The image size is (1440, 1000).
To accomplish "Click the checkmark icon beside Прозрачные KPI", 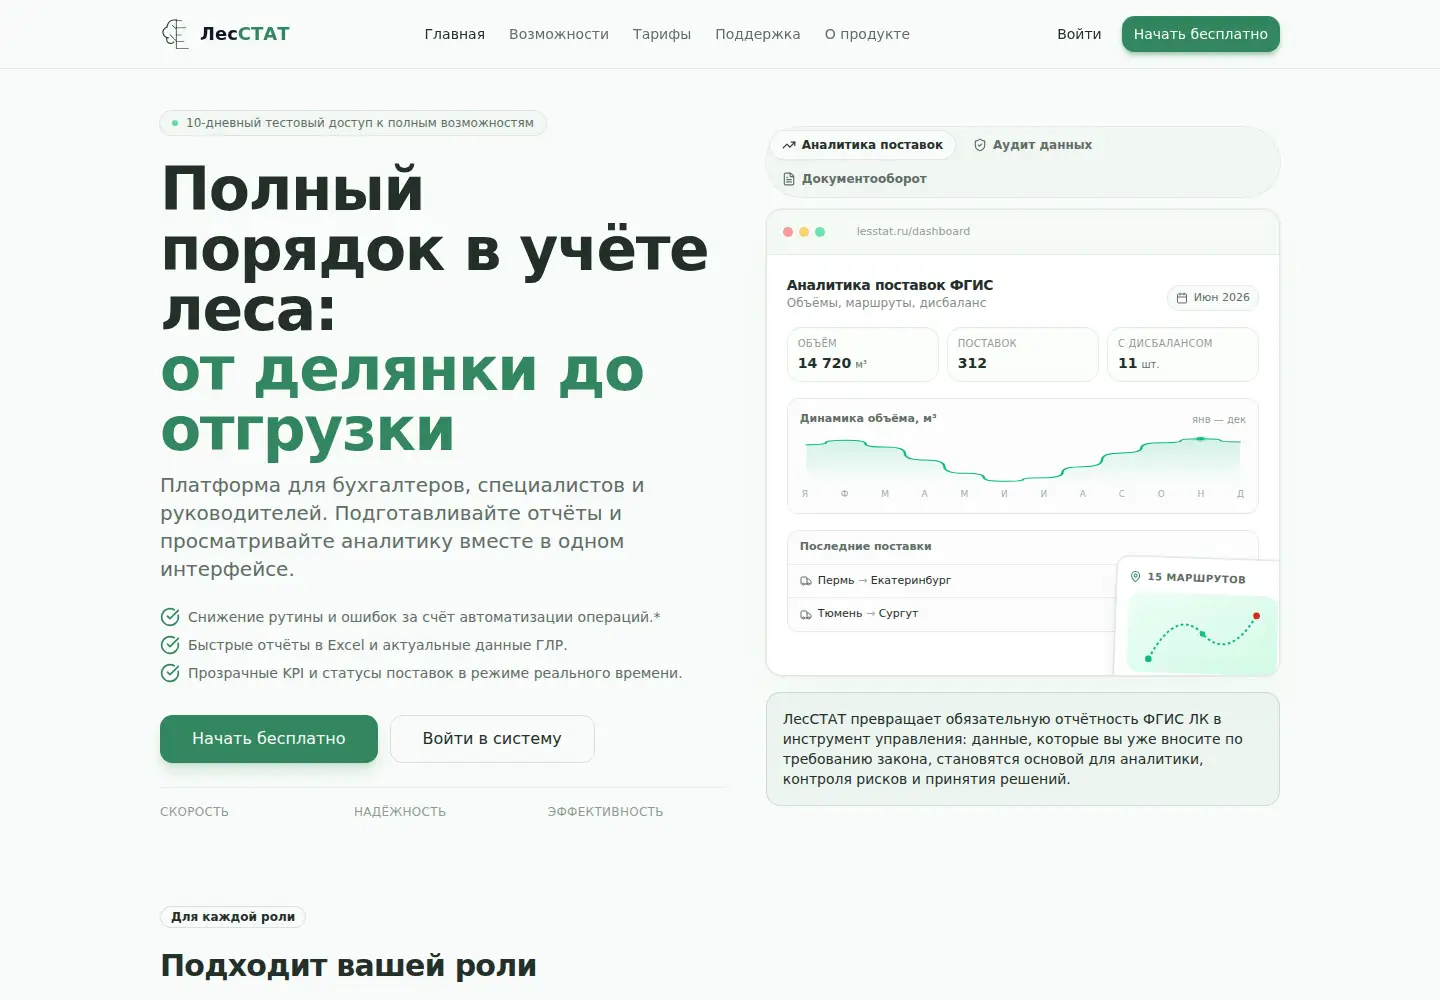I will pyautogui.click(x=170, y=673).
